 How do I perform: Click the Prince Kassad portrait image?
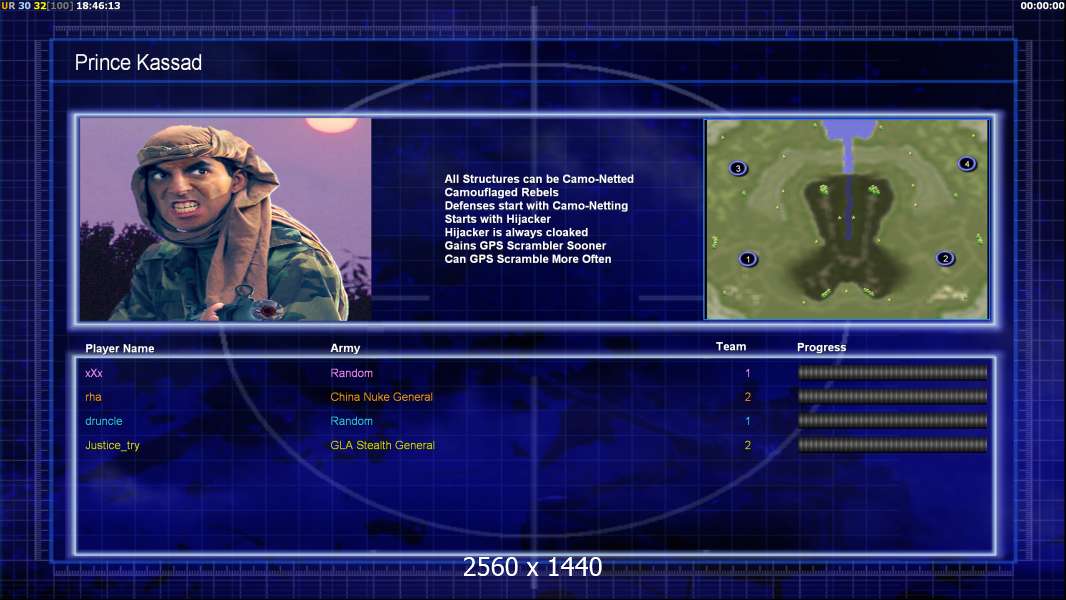point(226,219)
